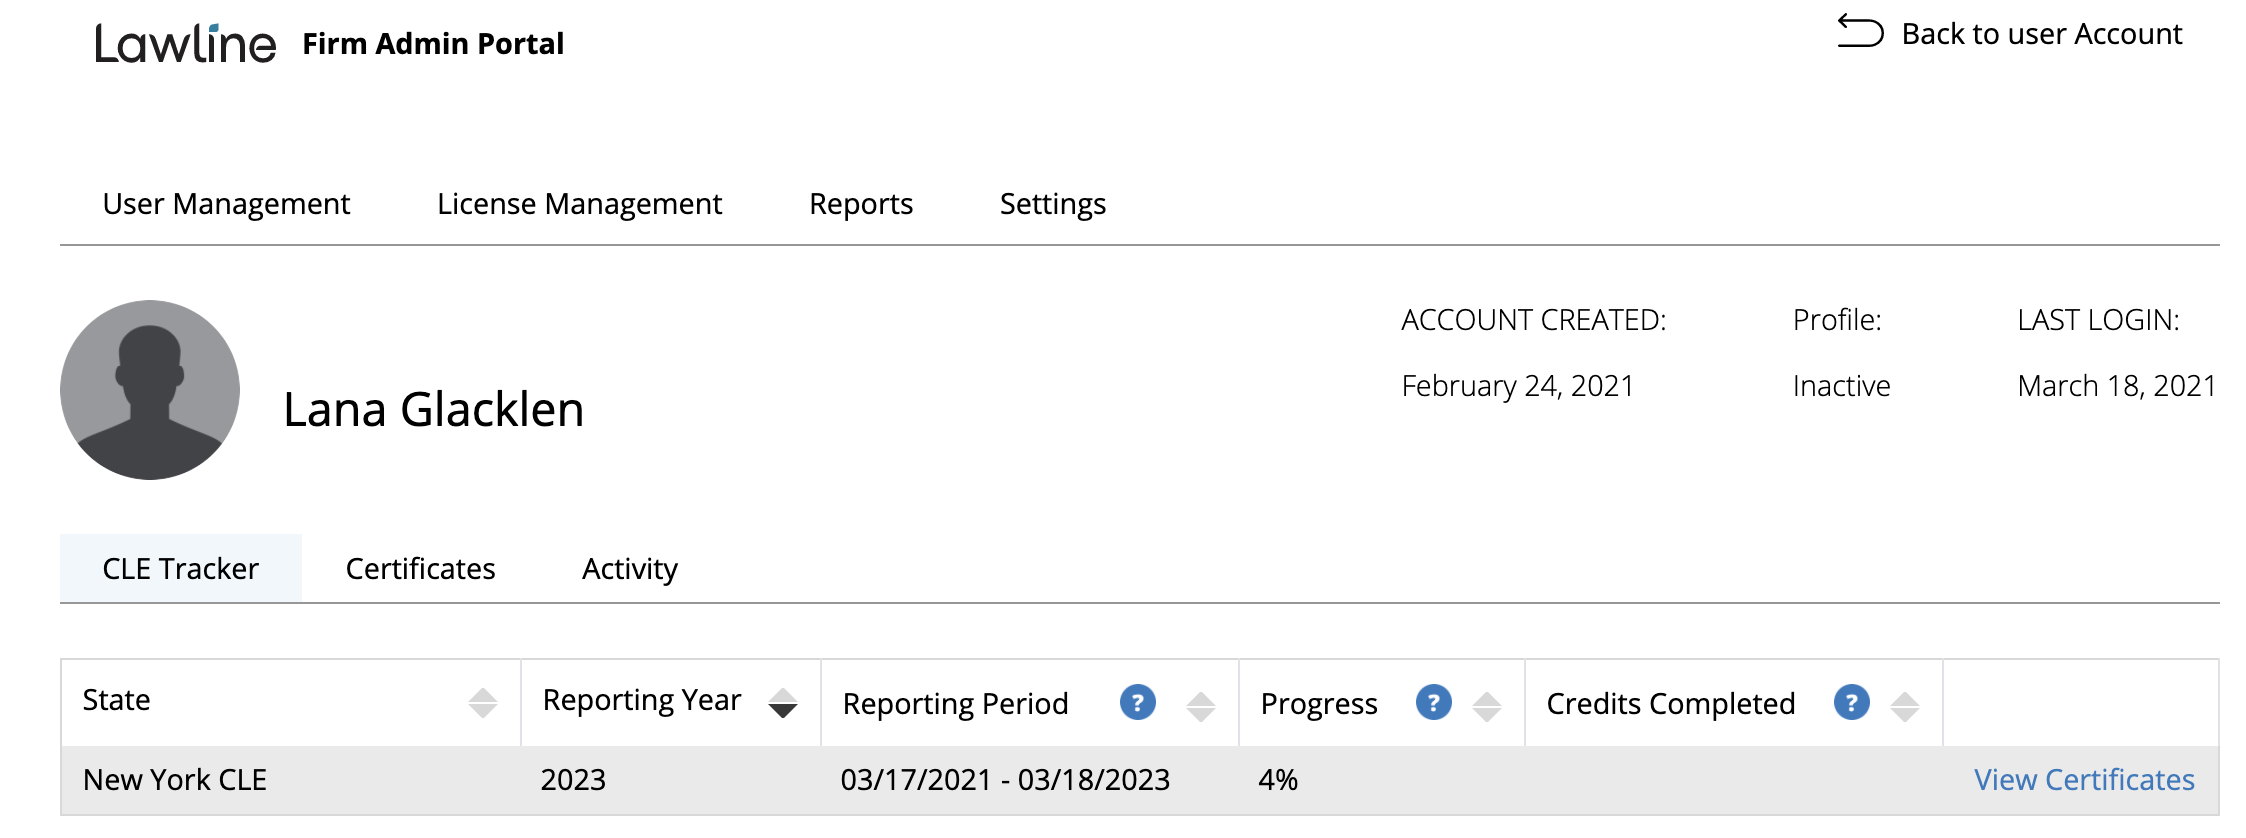Sort by Progress column arrows
This screenshot has height=838, width=2246.
point(1487,706)
